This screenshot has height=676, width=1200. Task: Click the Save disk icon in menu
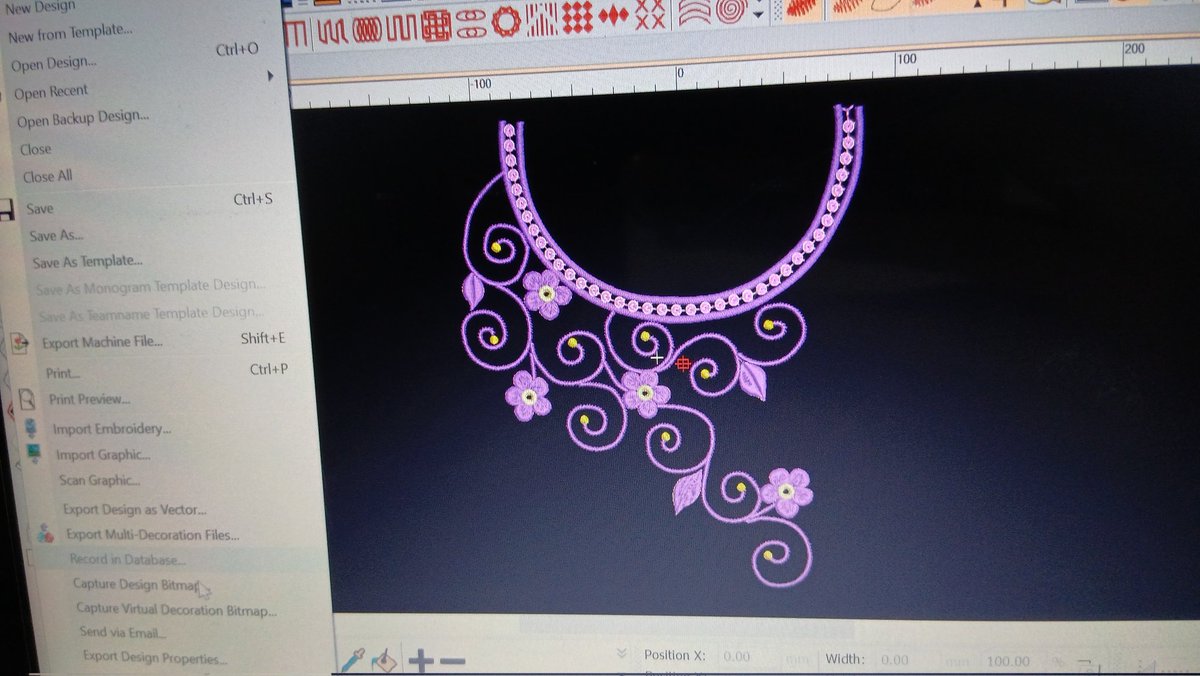[6, 210]
